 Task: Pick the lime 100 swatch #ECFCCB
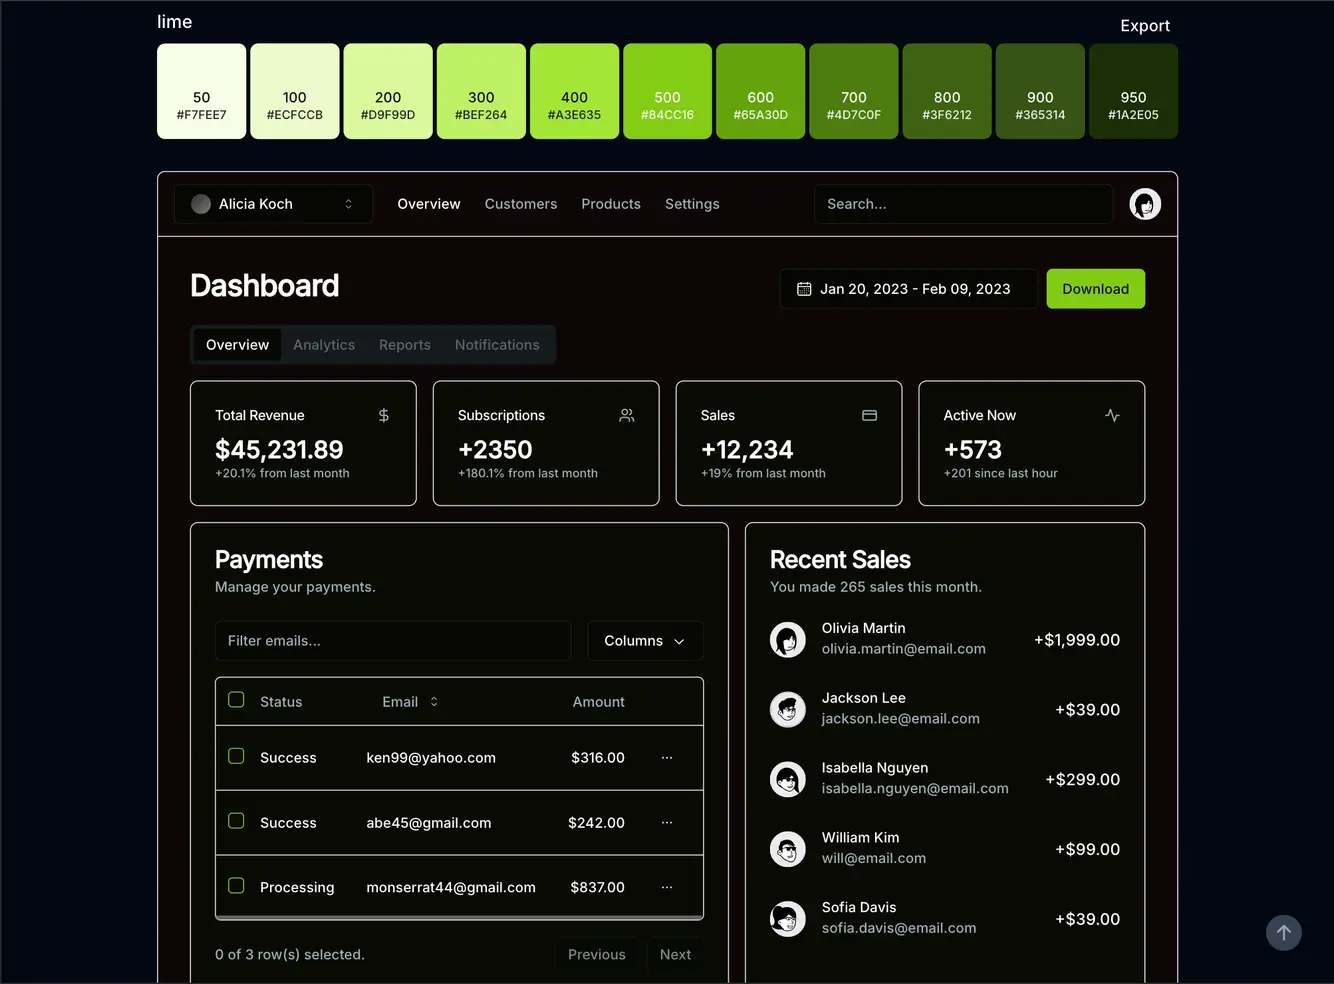click(295, 91)
